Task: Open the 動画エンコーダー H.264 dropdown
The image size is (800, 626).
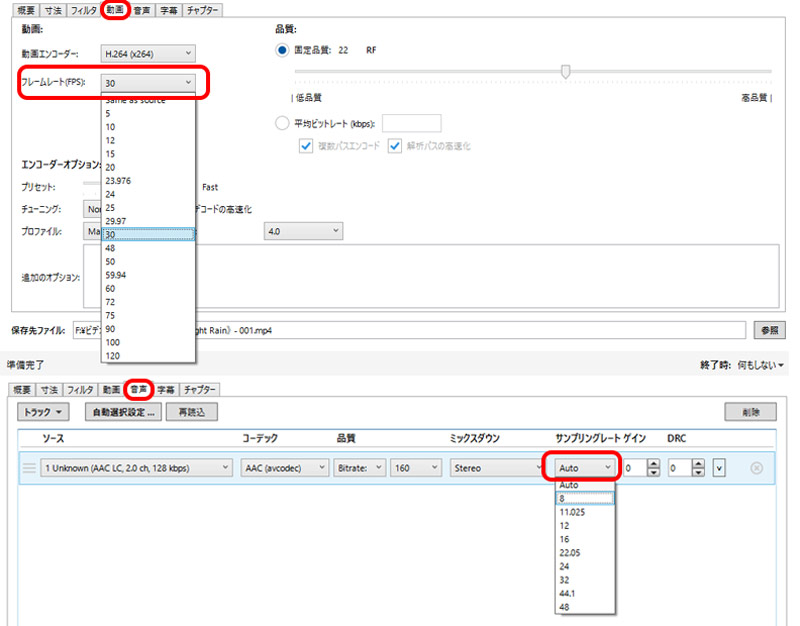Action: coord(149,51)
